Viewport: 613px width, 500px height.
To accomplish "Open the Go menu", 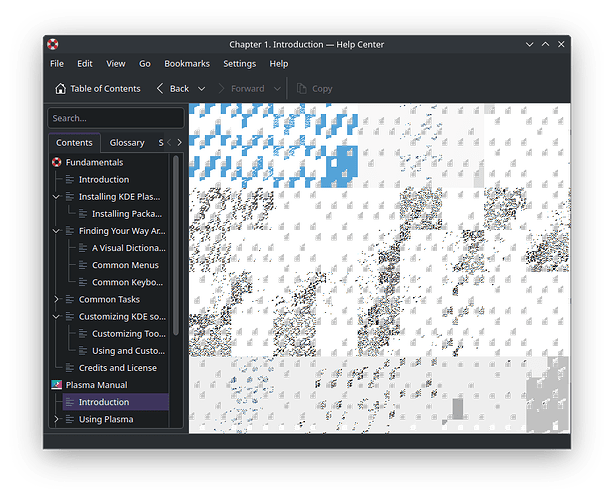I will click(x=145, y=64).
